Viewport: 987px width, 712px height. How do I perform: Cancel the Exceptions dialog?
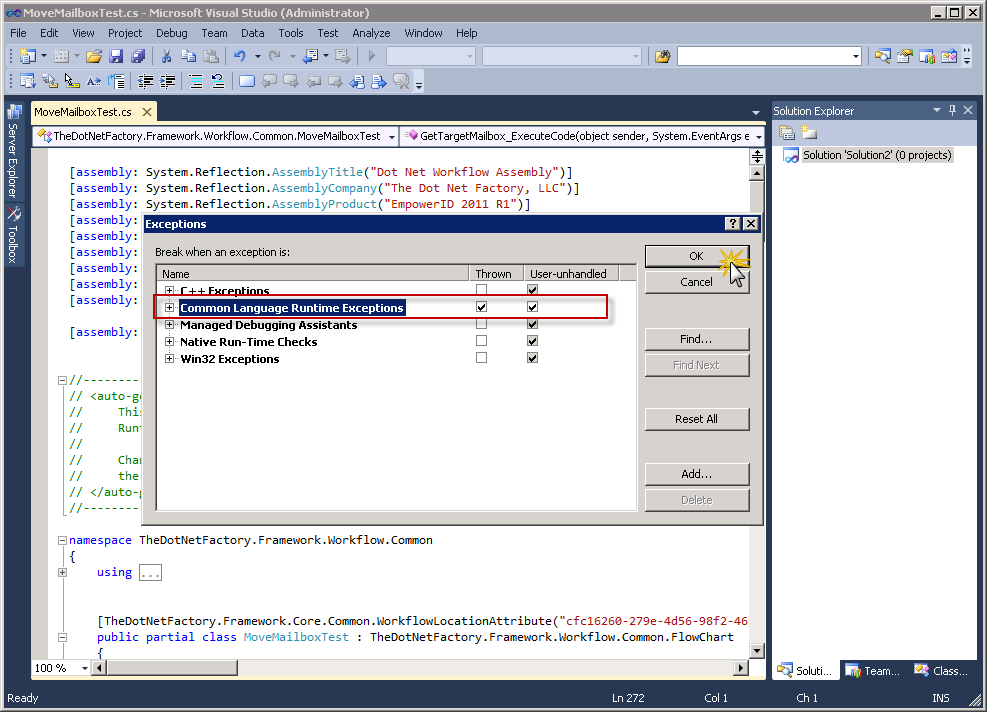pos(697,282)
